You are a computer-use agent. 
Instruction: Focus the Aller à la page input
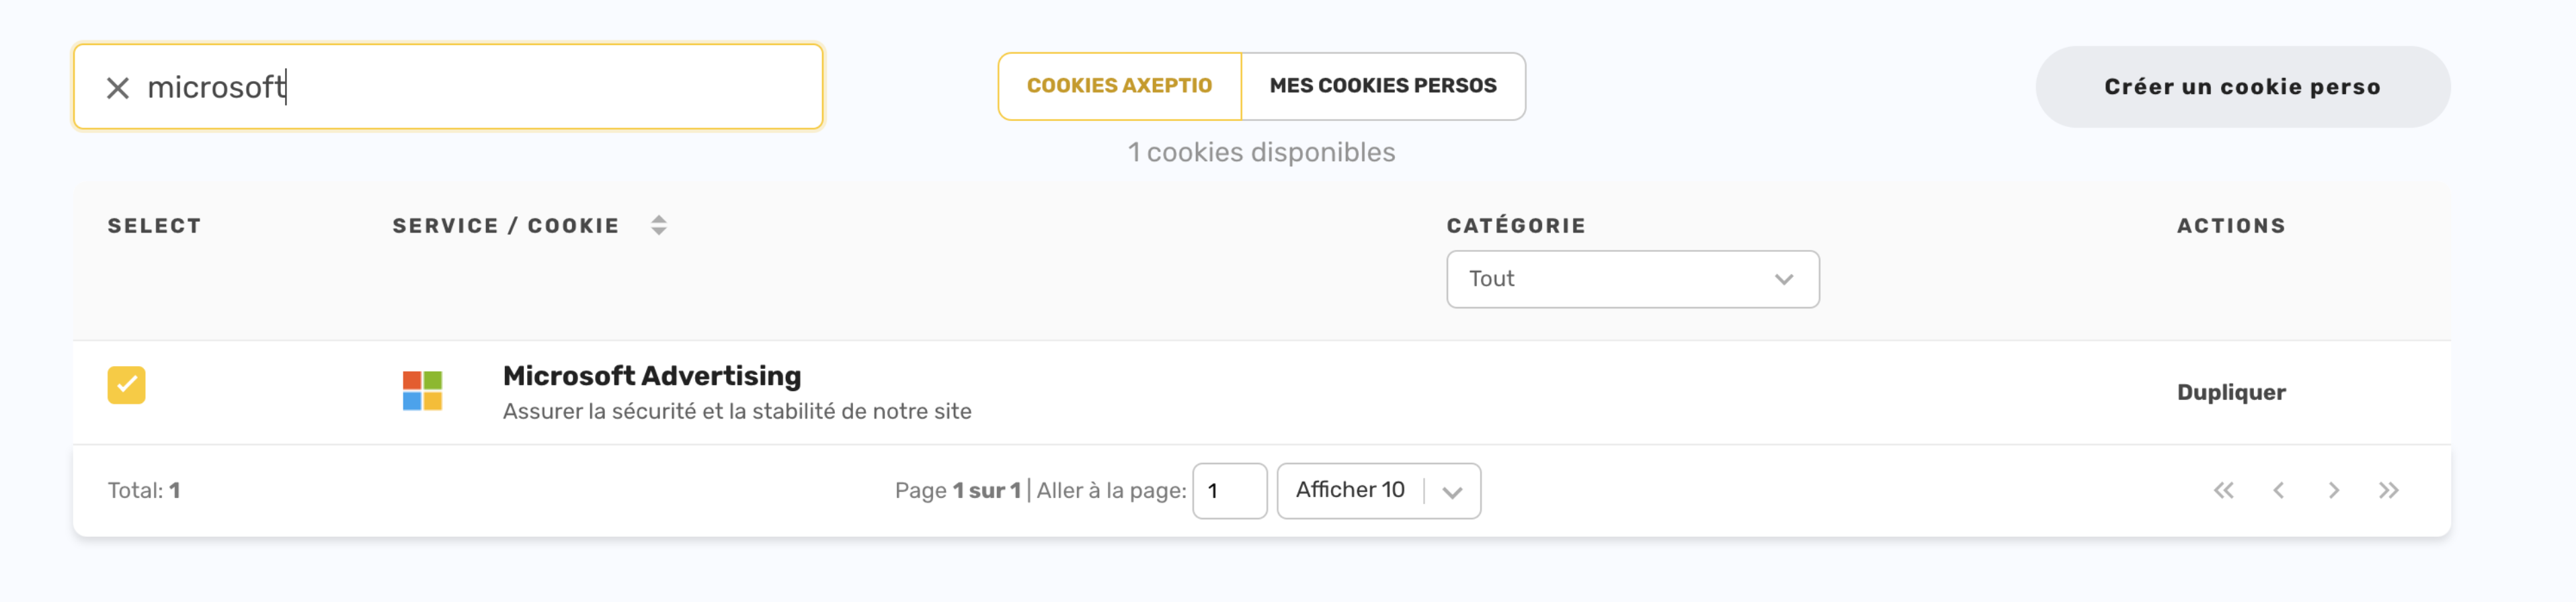tap(1229, 491)
